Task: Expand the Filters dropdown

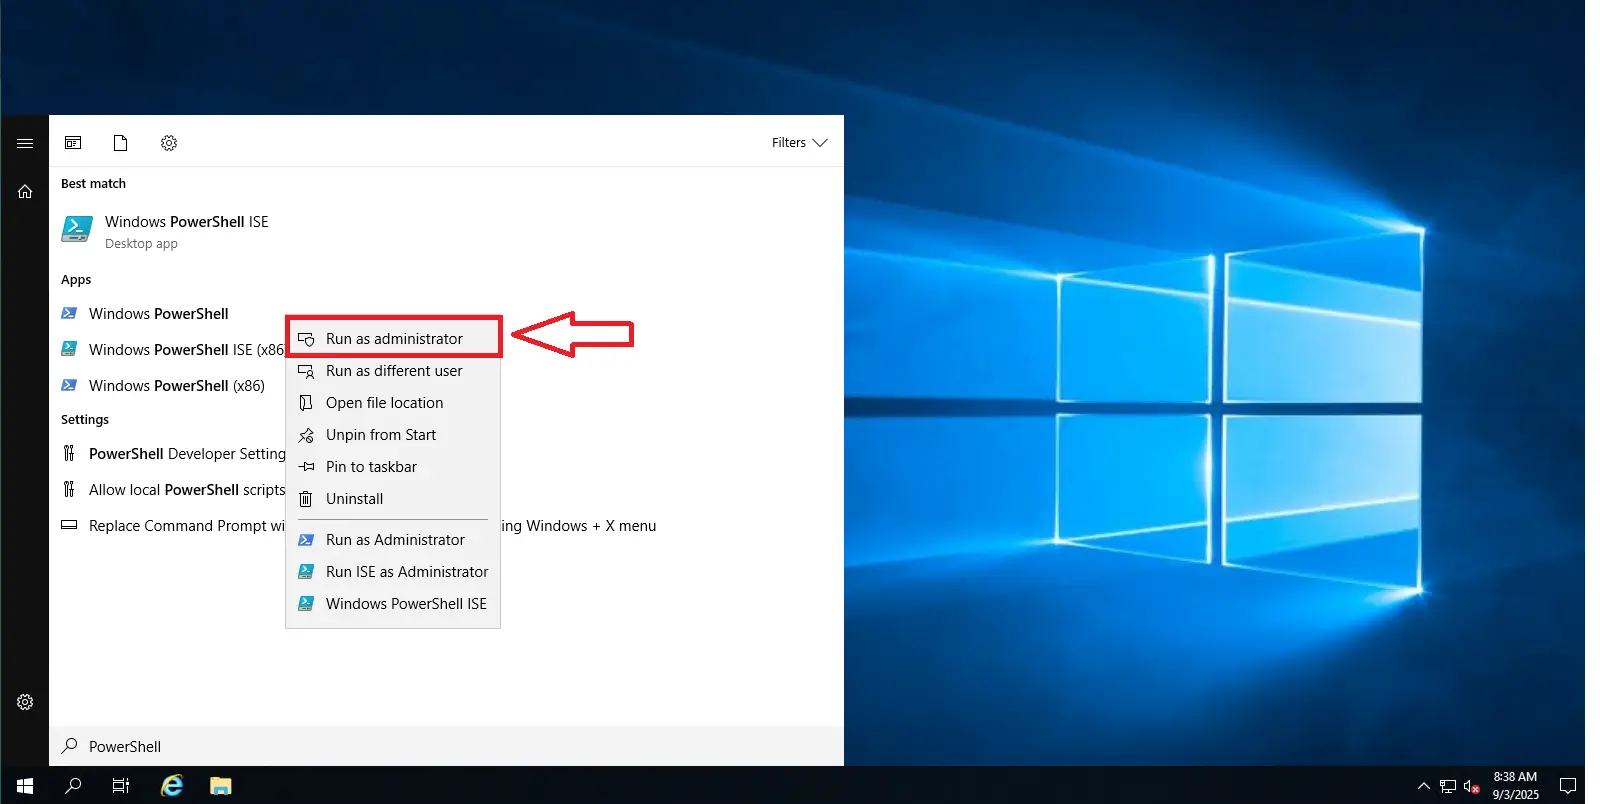Action: point(799,143)
